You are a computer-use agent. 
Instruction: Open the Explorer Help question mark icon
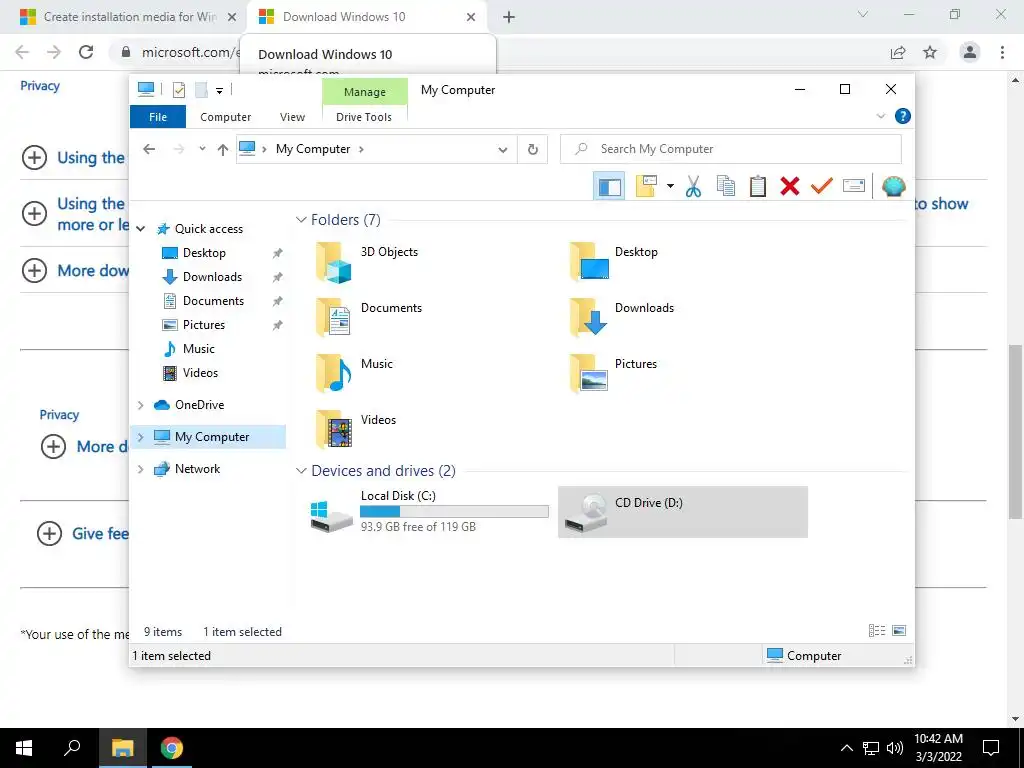(x=903, y=116)
